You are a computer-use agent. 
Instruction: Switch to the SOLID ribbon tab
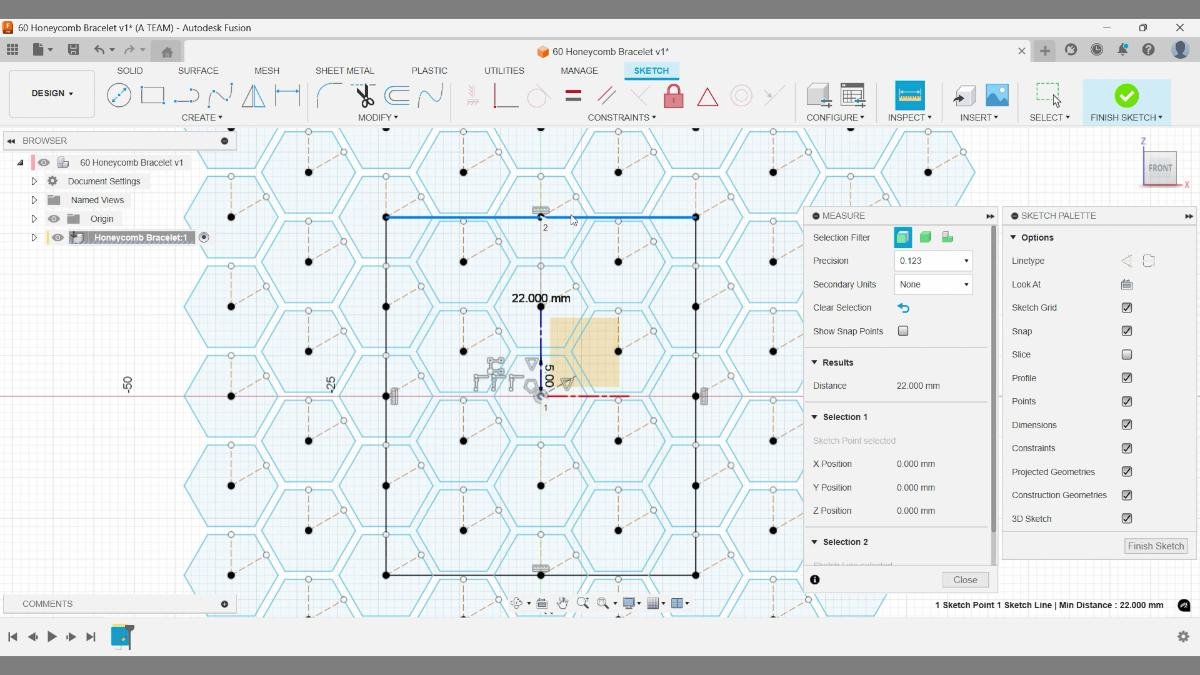pyautogui.click(x=129, y=70)
